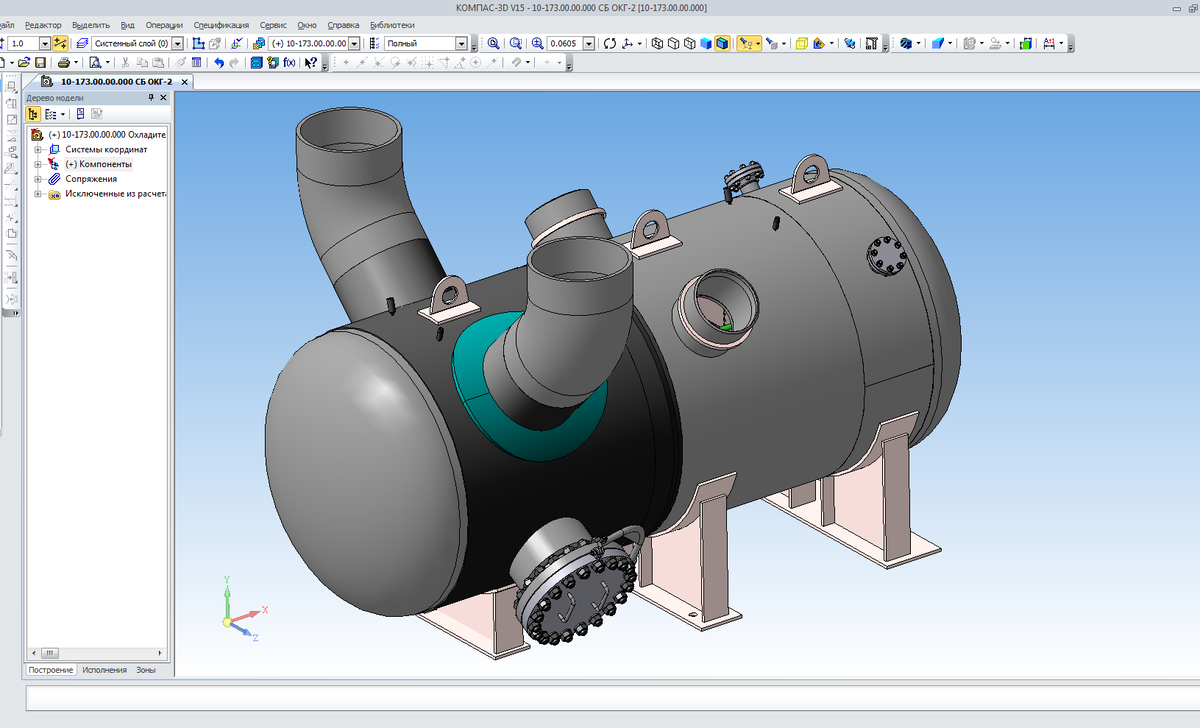Viewport: 1200px width, 728px height.
Task: Open the Редактор menu
Action: [43, 24]
